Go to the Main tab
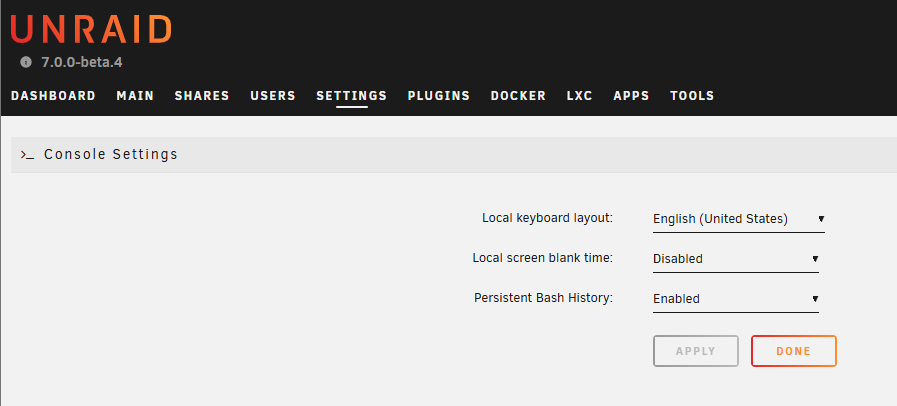The width and height of the screenshot is (897, 406). tap(135, 95)
